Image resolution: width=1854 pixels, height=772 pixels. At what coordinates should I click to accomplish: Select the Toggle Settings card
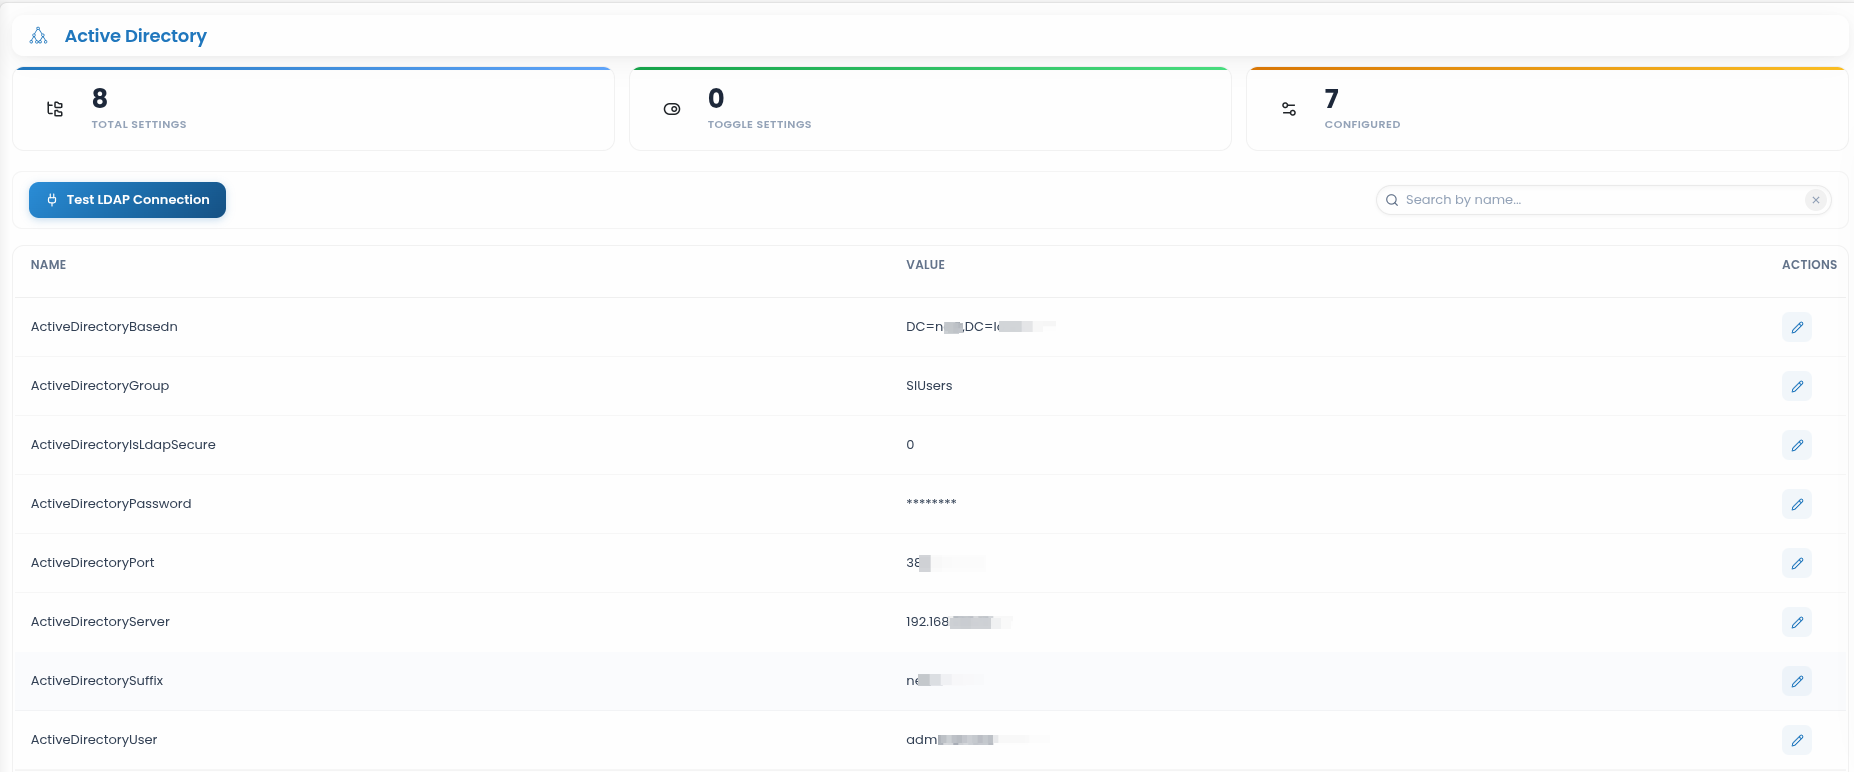click(x=930, y=109)
